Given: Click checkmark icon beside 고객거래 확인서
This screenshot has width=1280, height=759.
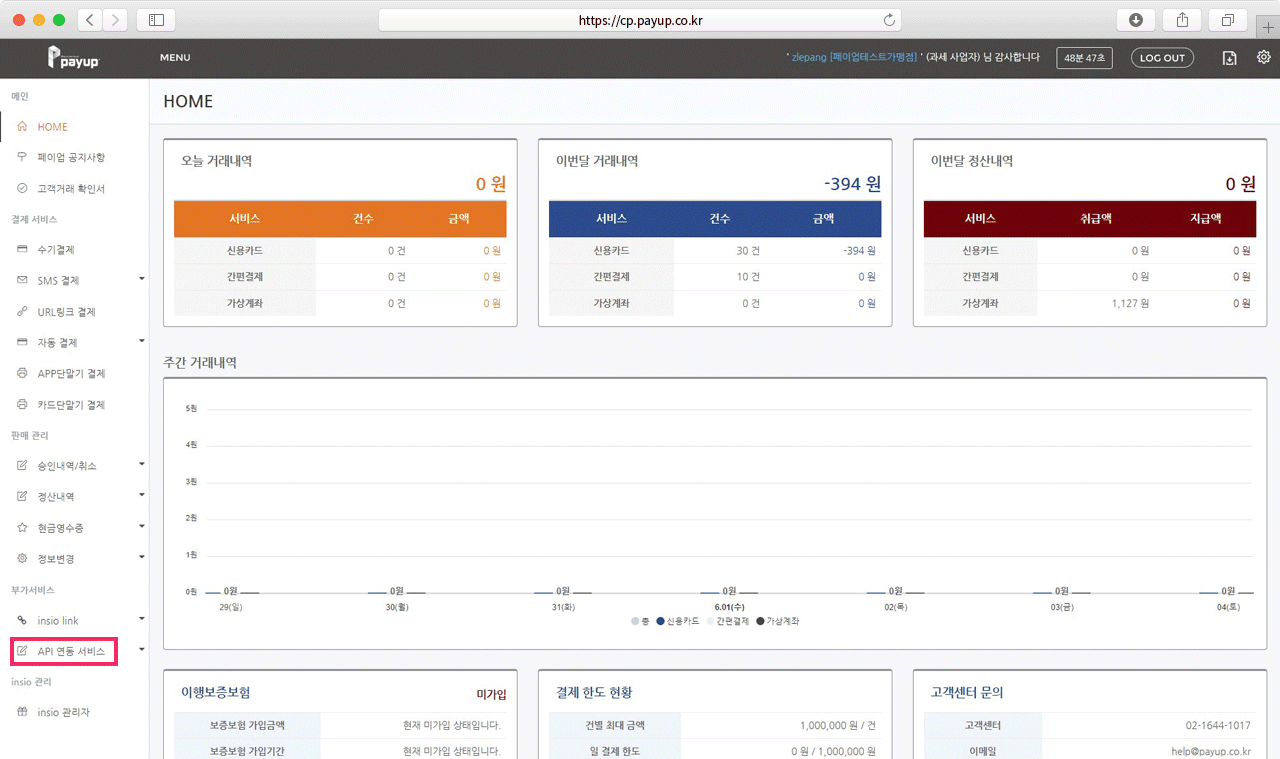Looking at the screenshot, I should (x=22, y=188).
